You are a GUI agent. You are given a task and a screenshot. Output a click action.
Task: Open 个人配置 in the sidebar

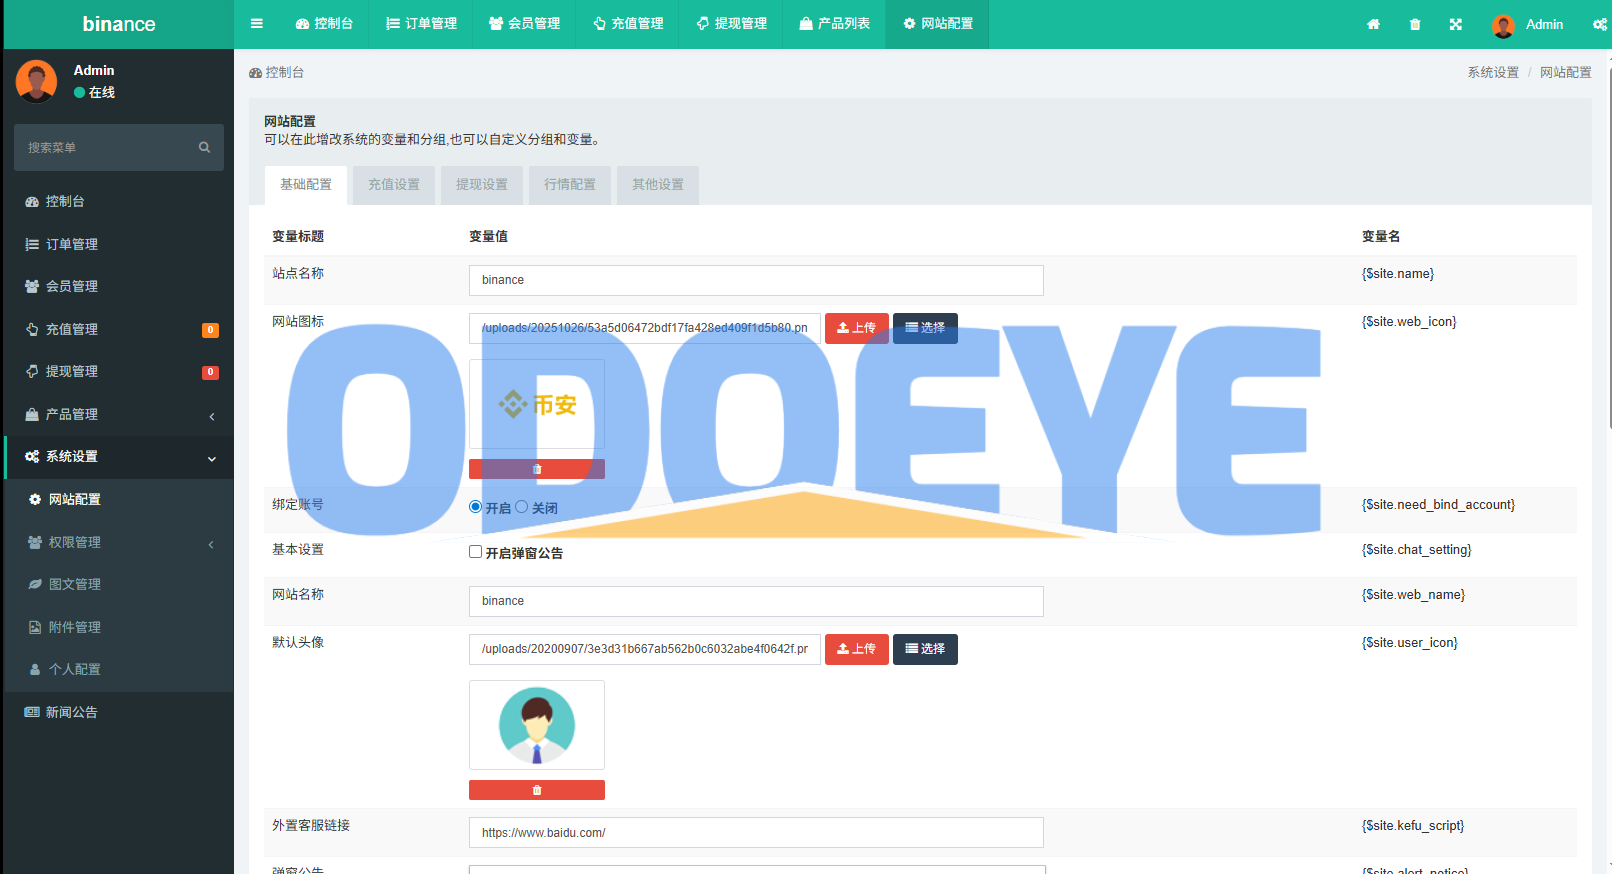click(x=119, y=669)
